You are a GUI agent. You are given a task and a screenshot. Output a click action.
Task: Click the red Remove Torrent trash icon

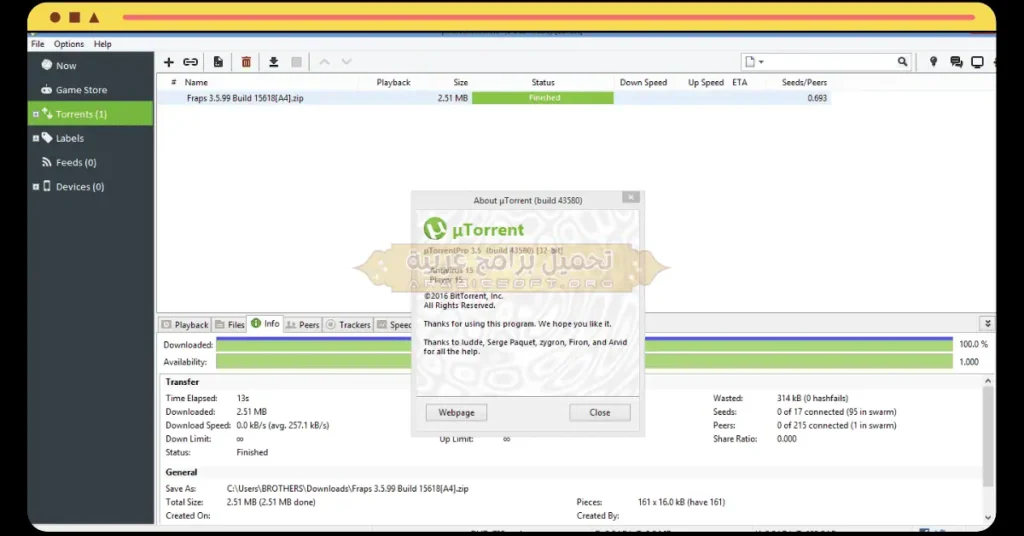tap(246, 62)
